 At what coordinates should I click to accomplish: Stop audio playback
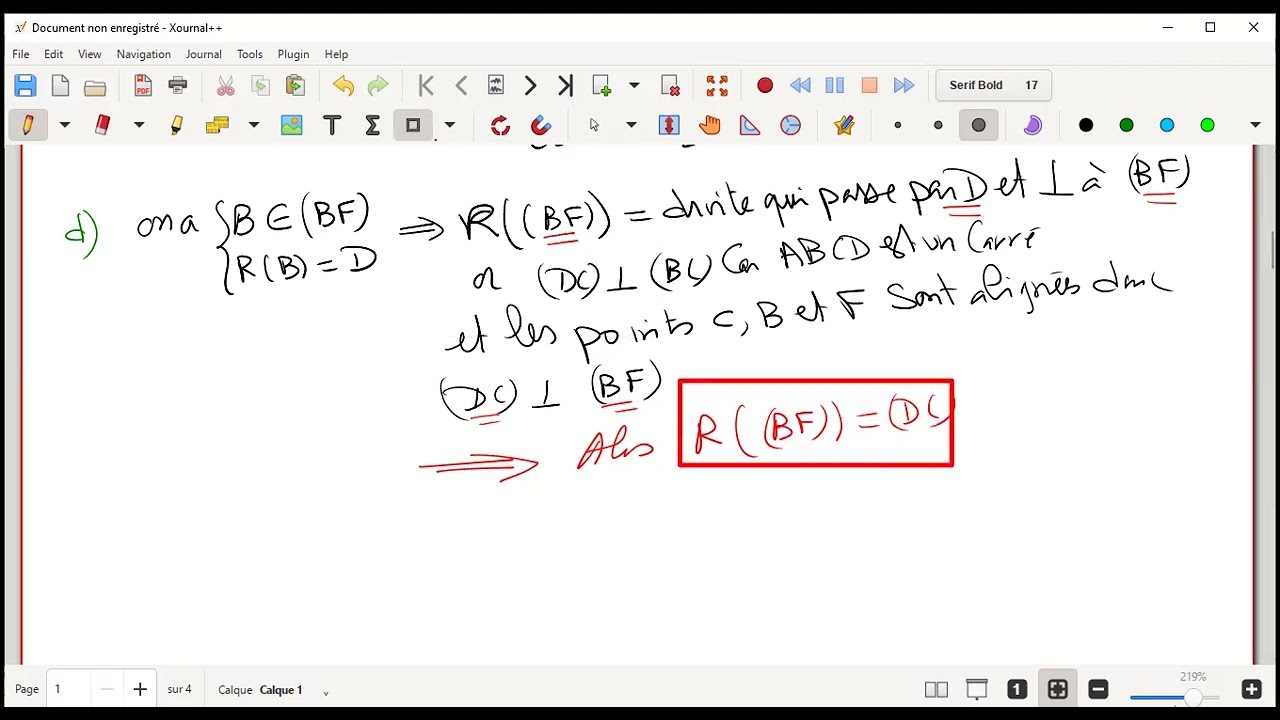(869, 86)
